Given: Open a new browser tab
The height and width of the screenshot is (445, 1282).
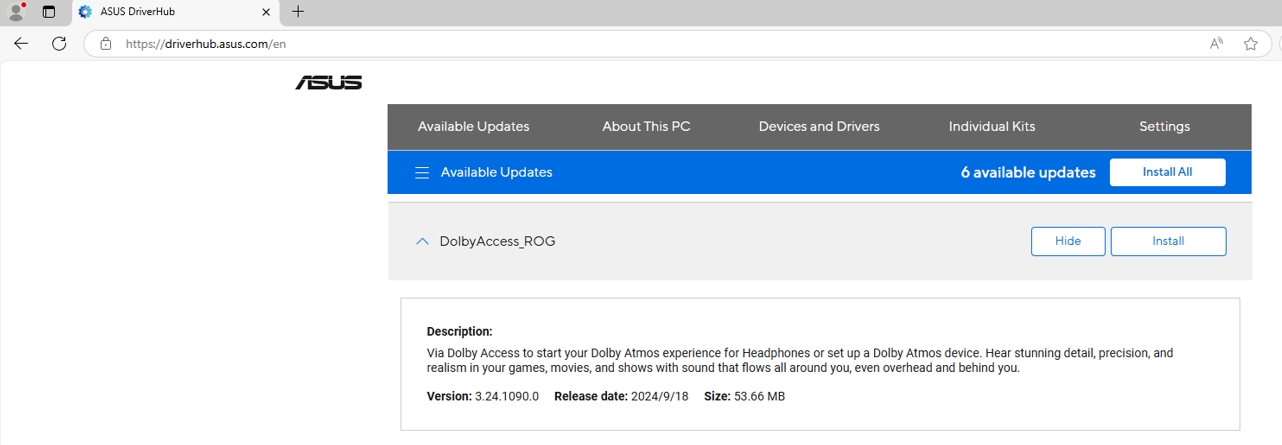Looking at the screenshot, I should (x=298, y=12).
